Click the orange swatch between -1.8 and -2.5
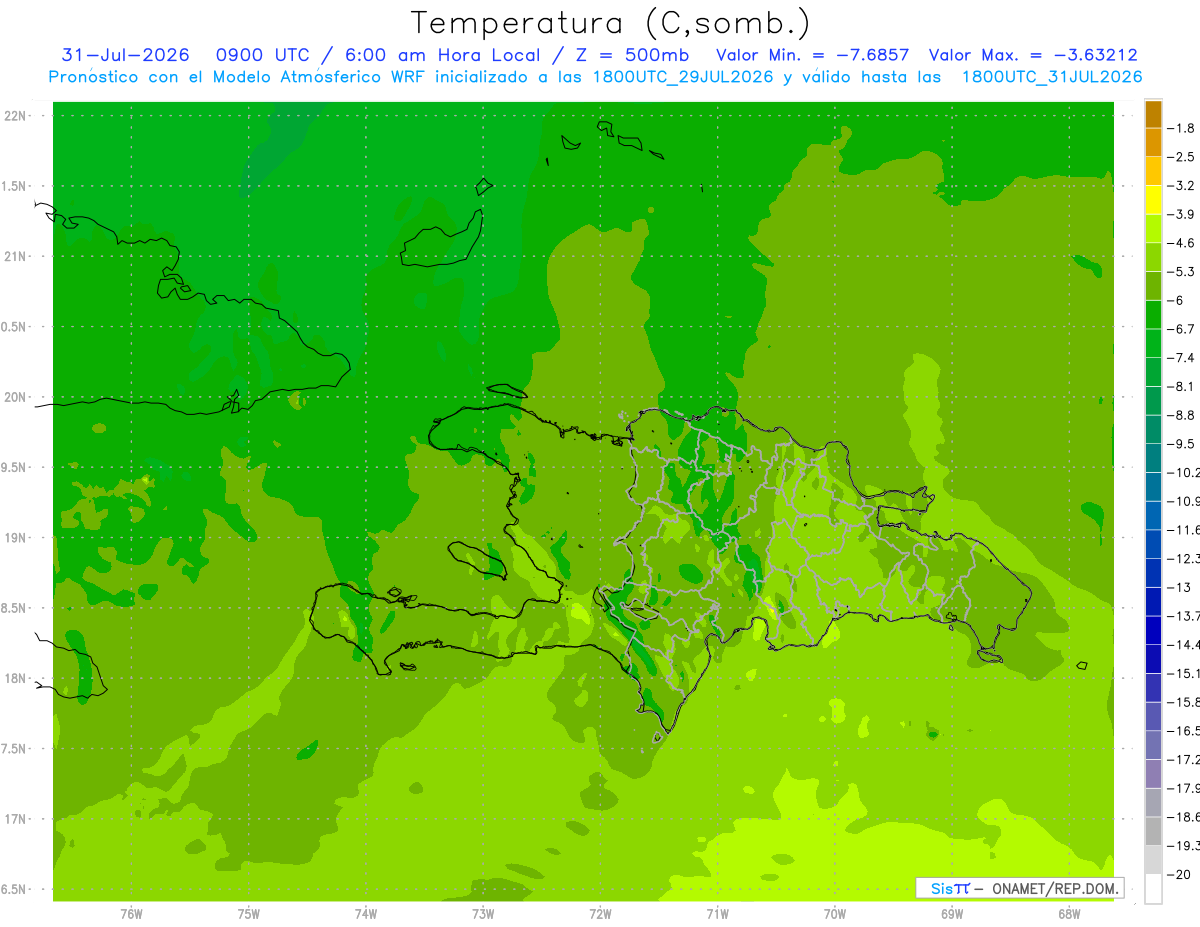This screenshot has width=1200, height=927. (1153, 143)
